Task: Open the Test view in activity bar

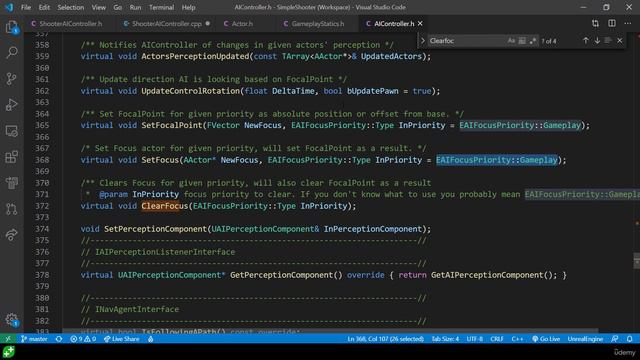Action: tap(12, 183)
